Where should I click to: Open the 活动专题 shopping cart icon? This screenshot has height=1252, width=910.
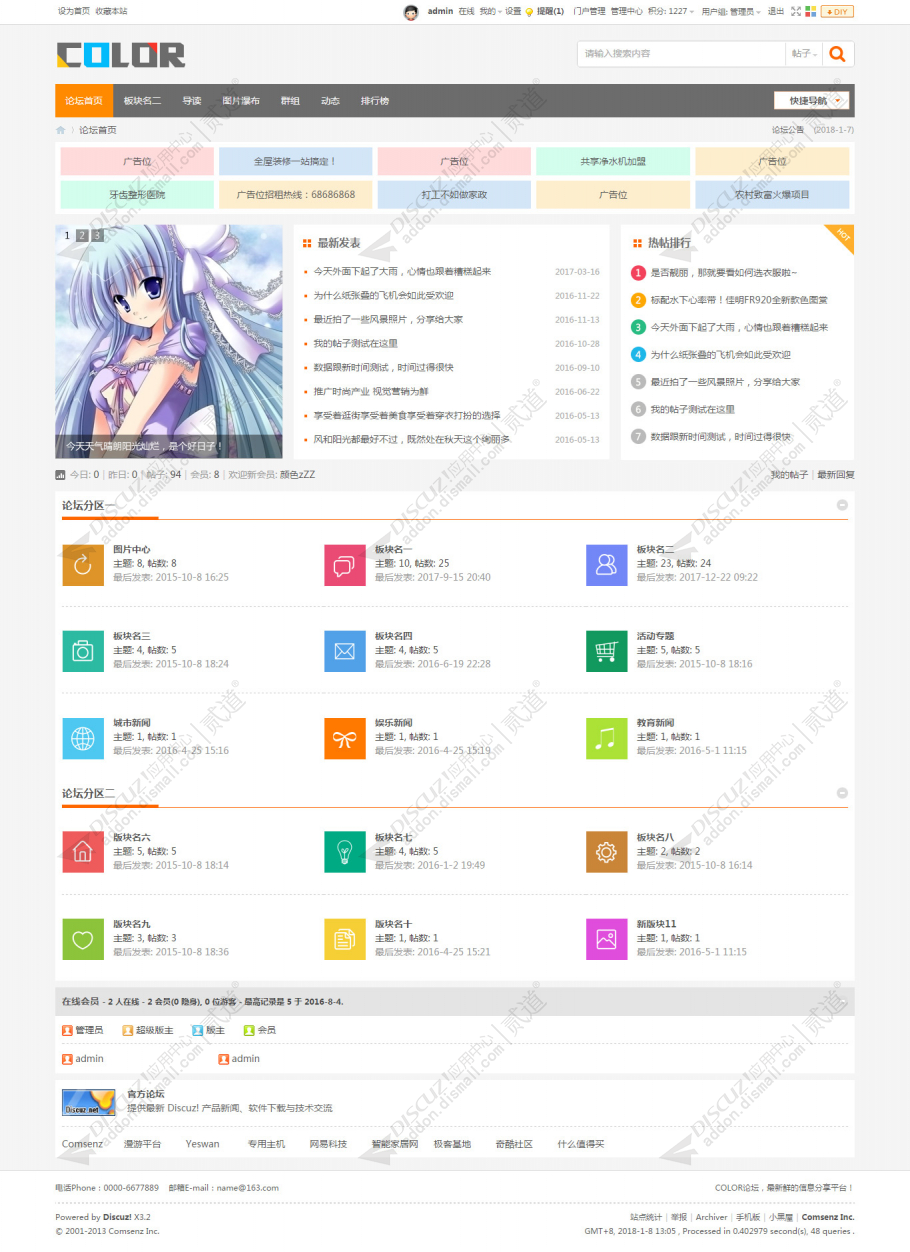pos(607,651)
